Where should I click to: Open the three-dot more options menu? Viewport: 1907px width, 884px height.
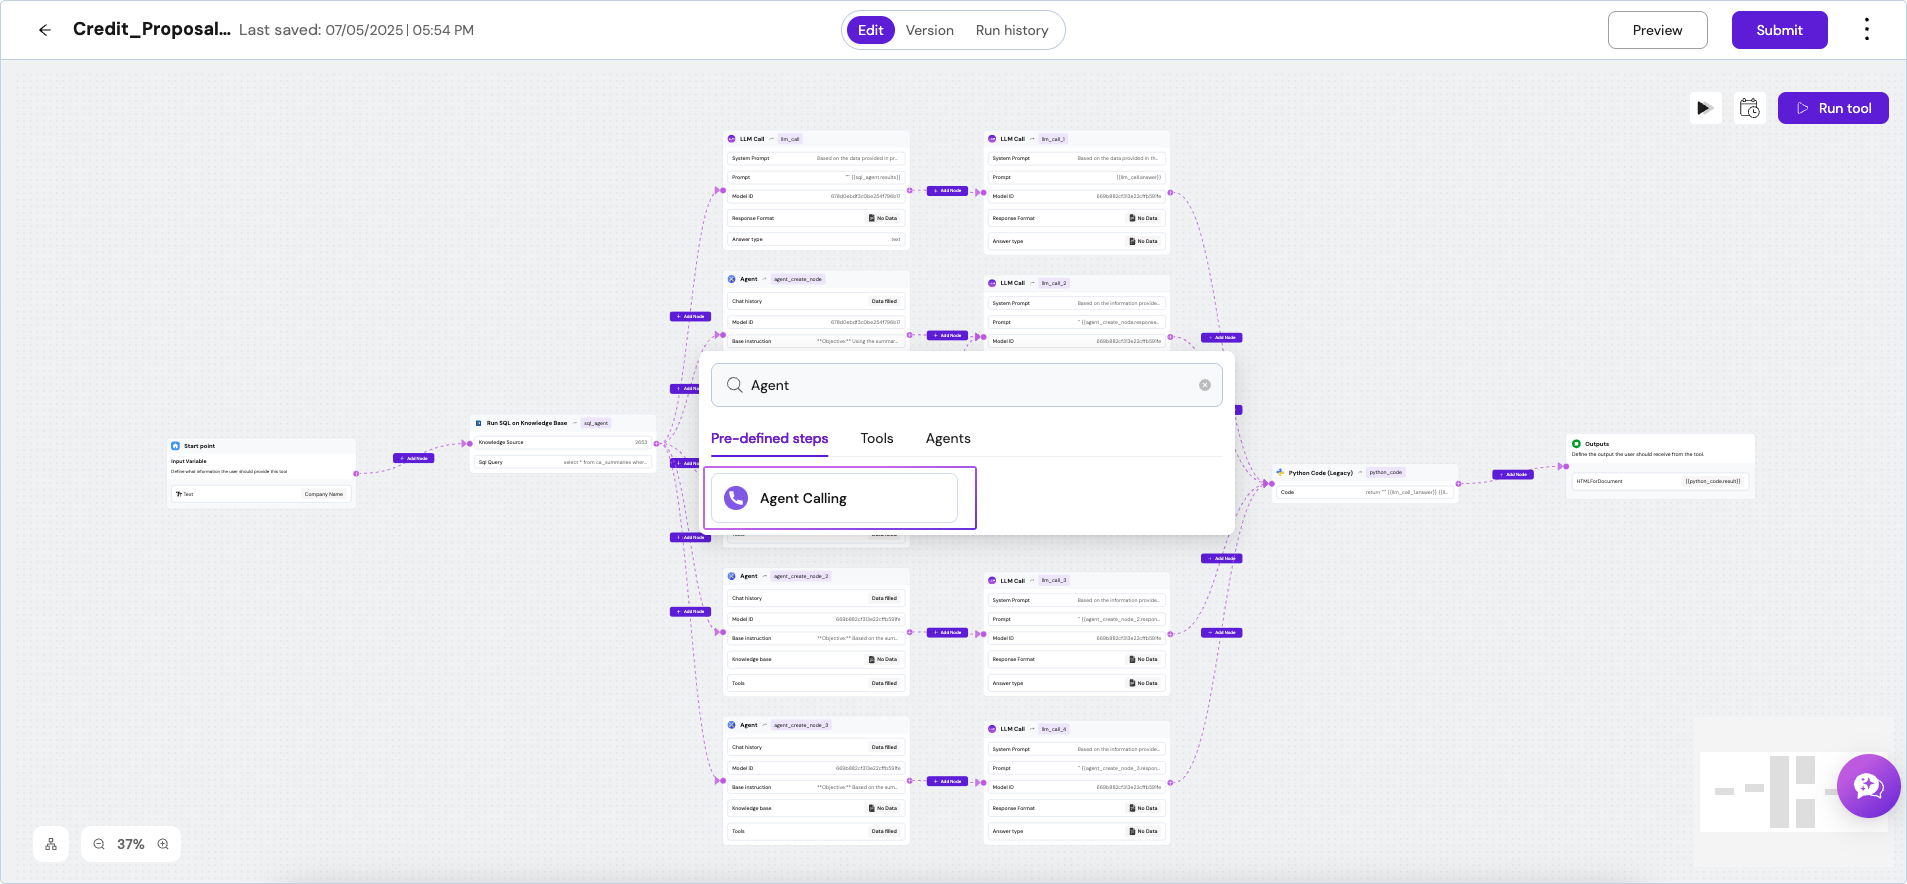pos(1866,30)
